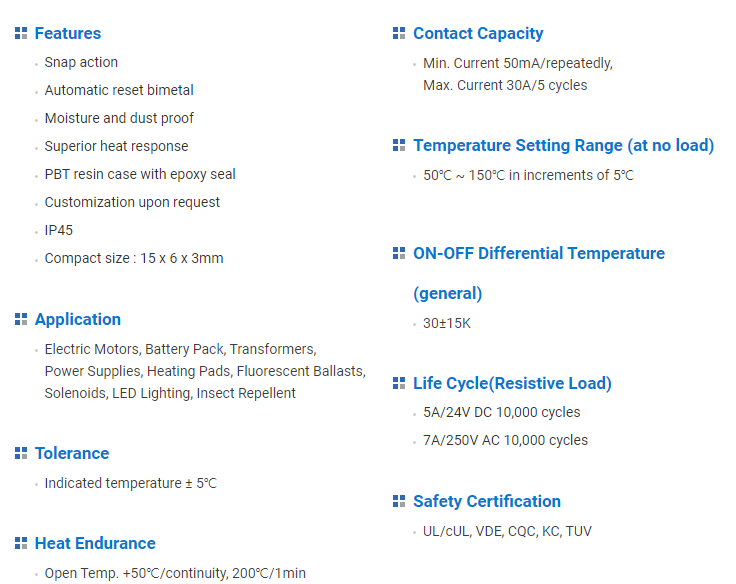Viewport: 736px width, 584px height.
Task: Click the Features heading
Action: tap(68, 33)
